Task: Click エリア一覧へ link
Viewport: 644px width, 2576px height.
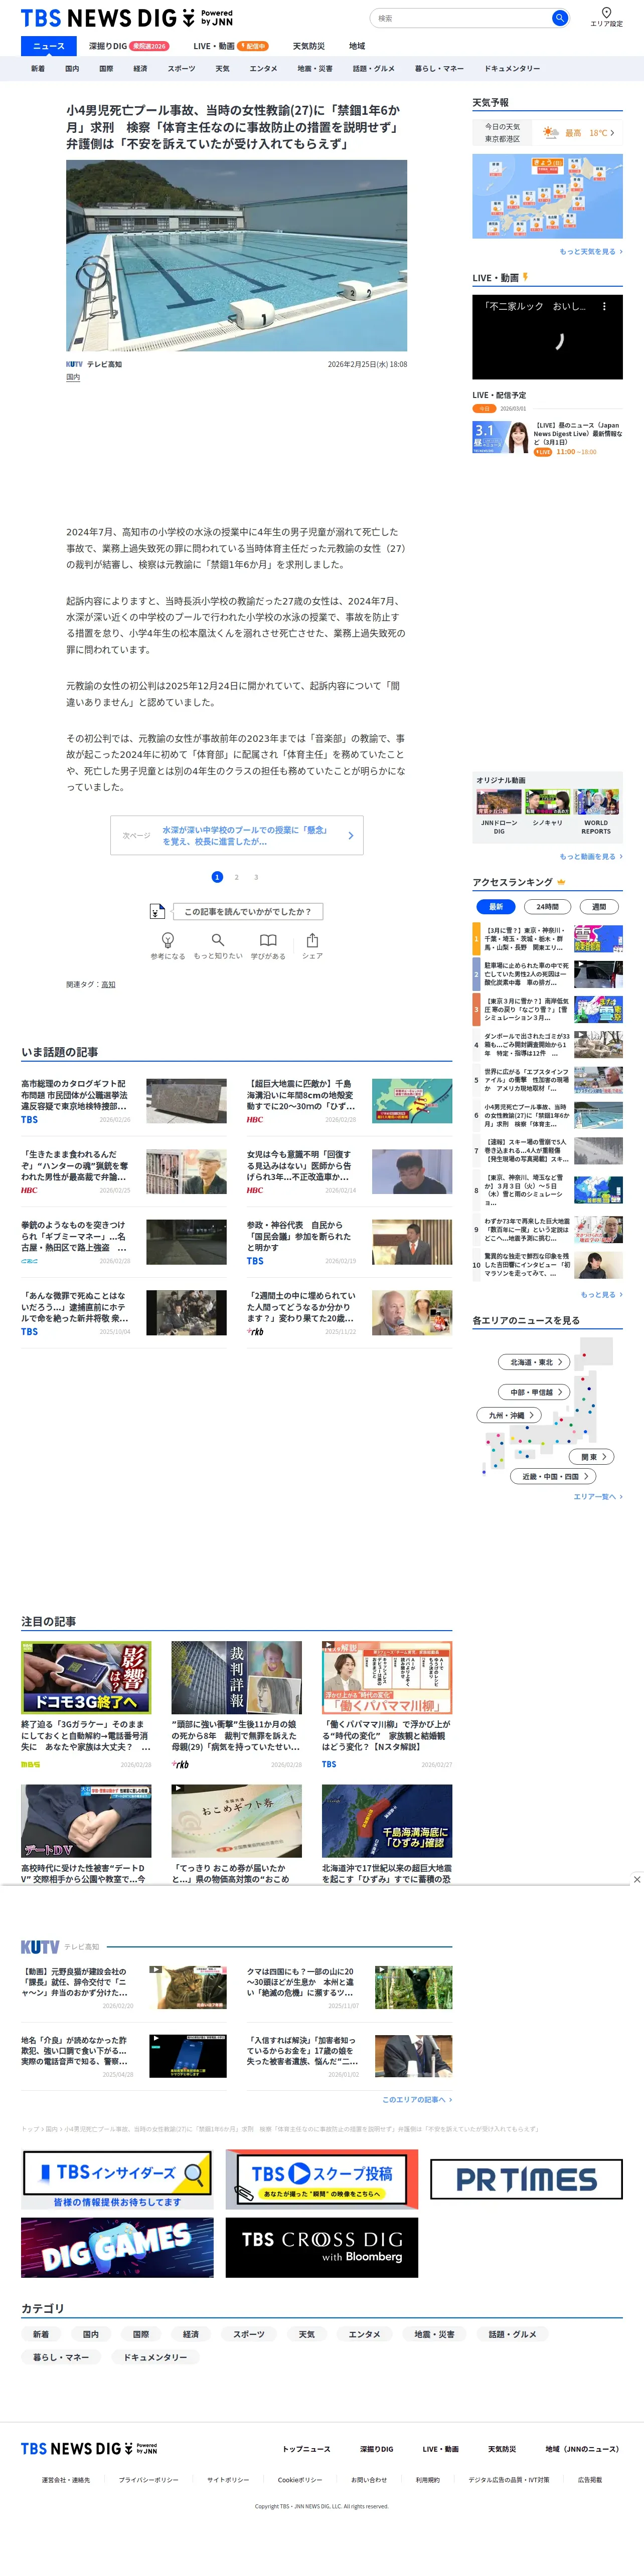Action: [x=597, y=1497]
